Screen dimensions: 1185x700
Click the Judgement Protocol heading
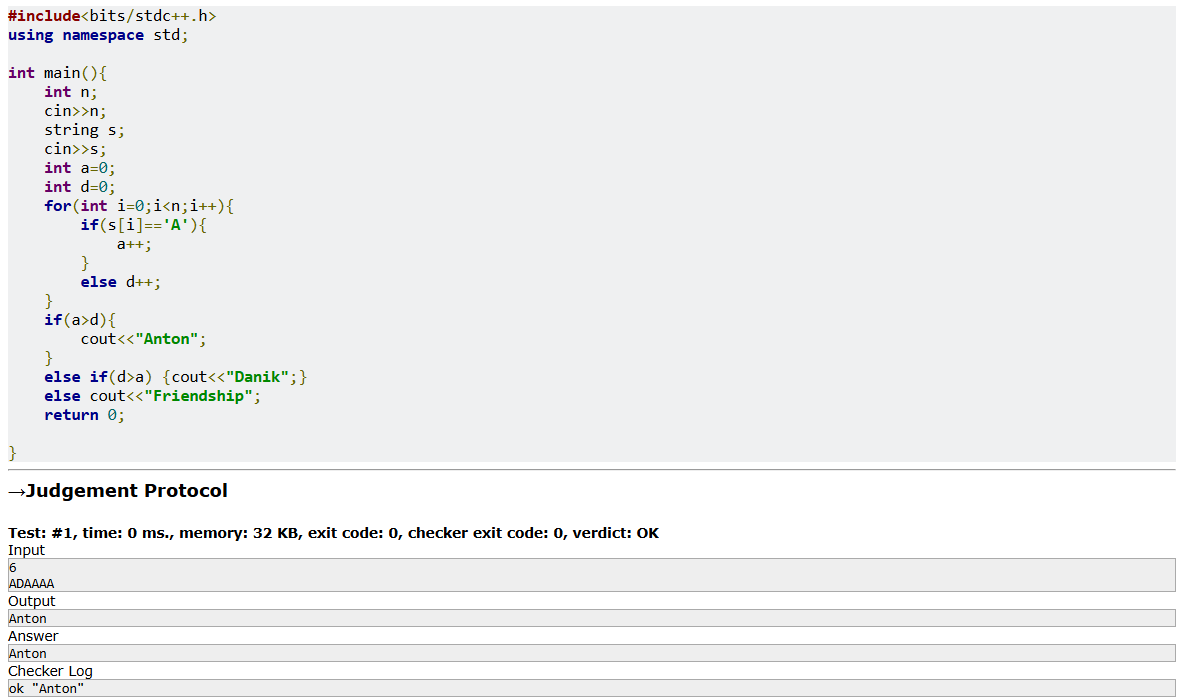coord(118,491)
